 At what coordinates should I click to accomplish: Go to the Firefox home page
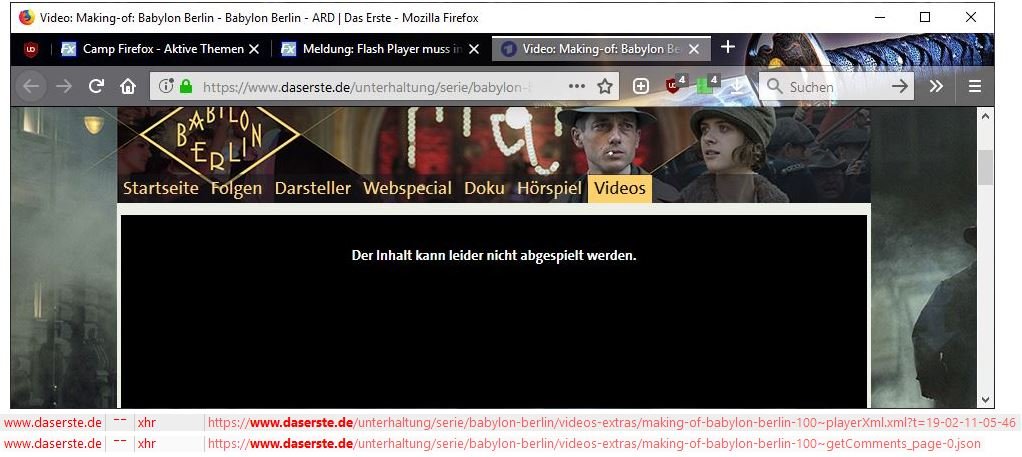[128, 86]
